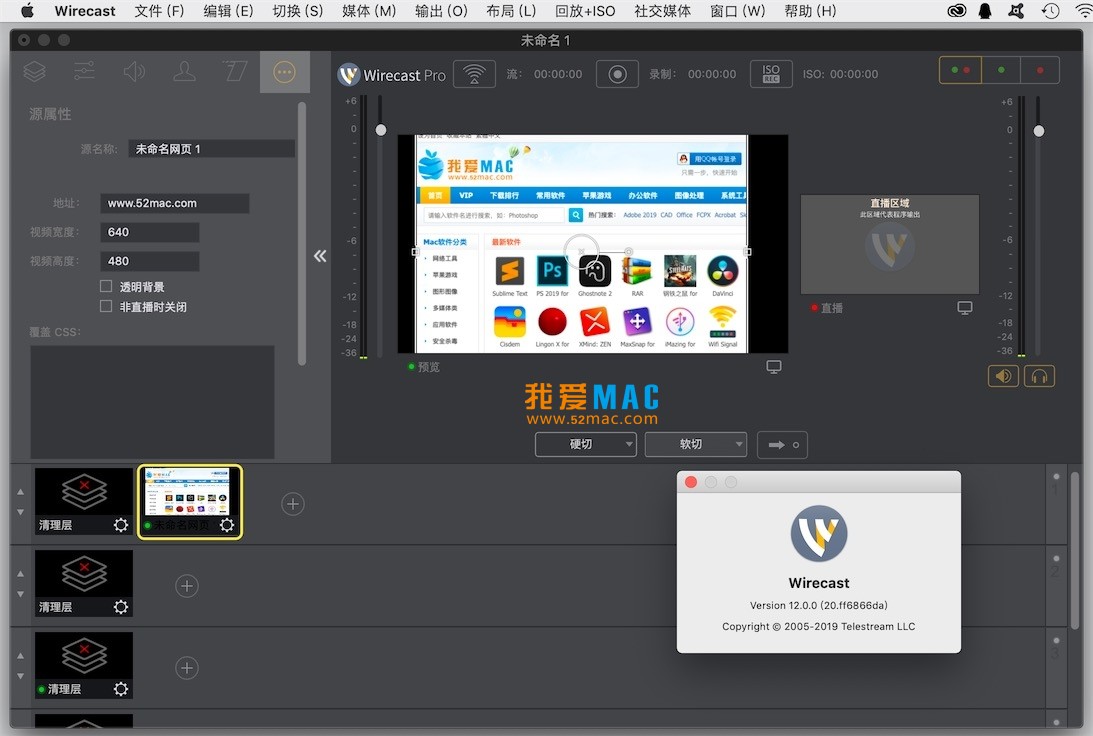Open the 软切 transition dropdown
Image resolution: width=1093 pixels, height=736 pixels.
tap(695, 444)
